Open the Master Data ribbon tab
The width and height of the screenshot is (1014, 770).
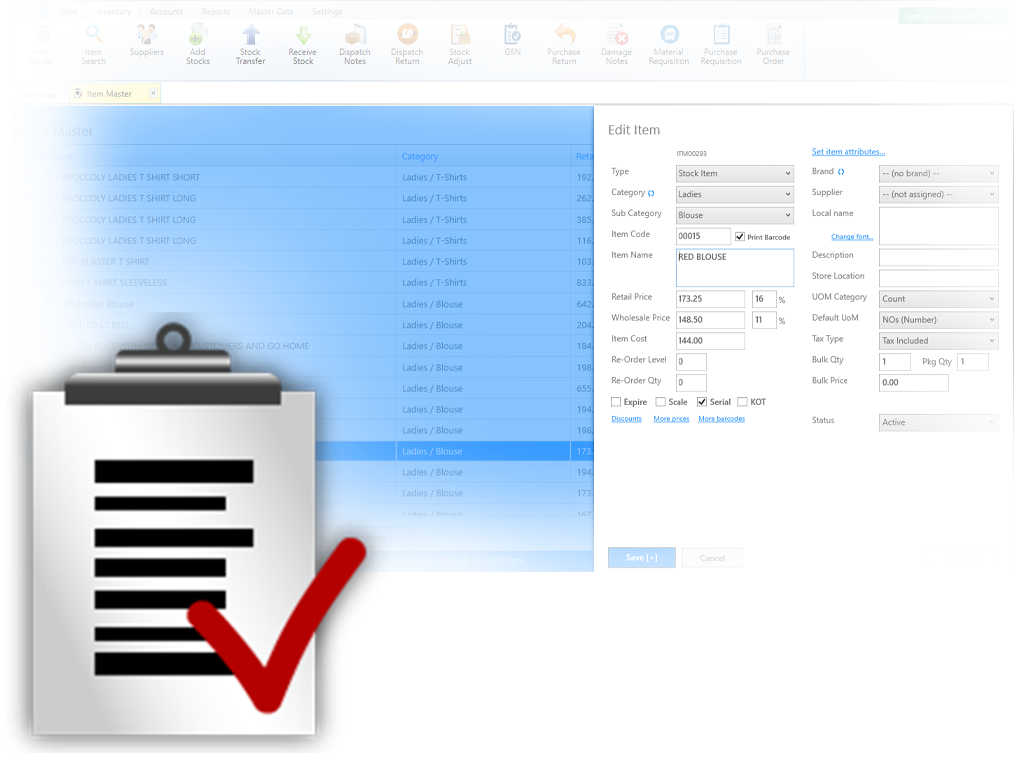pyautogui.click(x=271, y=12)
